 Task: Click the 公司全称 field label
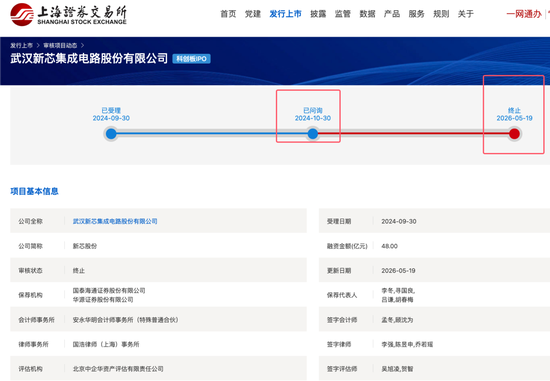tap(31, 221)
